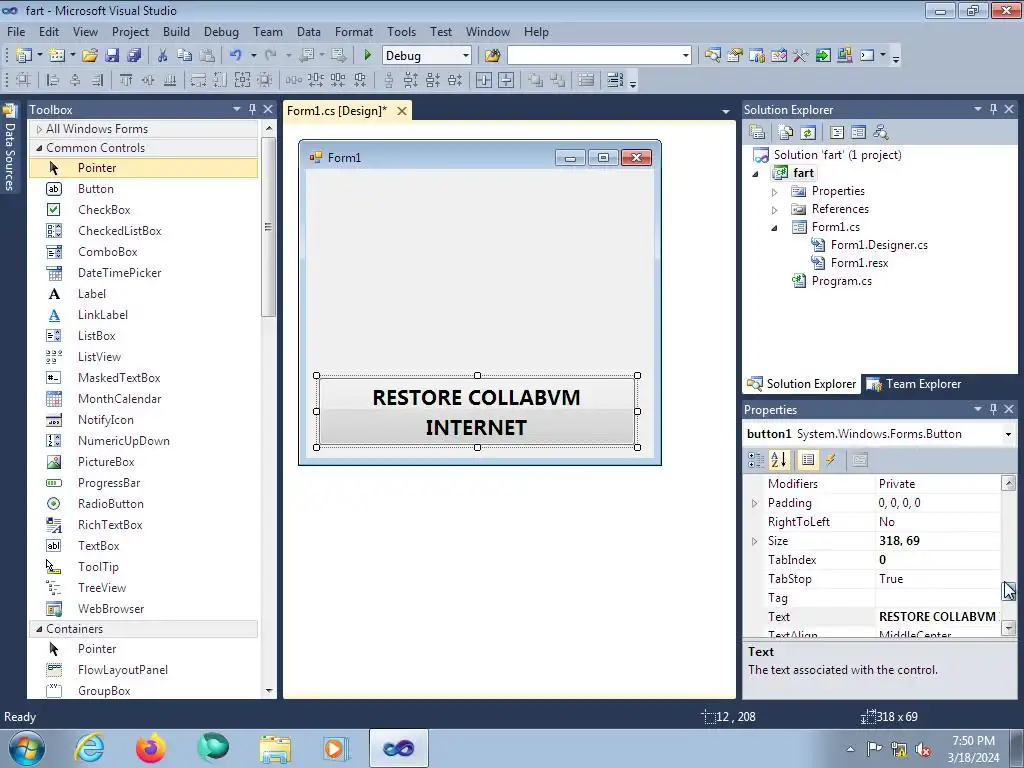Open Internet Explorer from the taskbar
The width and height of the screenshot is (1024, 768).
tap(89, 748)
